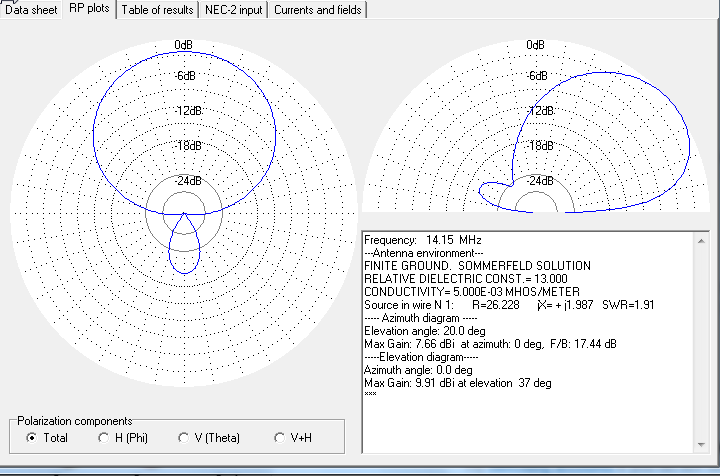The width and height of the screenshot is (720, 476).
Task: Click the F/B 17.44 dB text
Action: (x=593, y=343)
